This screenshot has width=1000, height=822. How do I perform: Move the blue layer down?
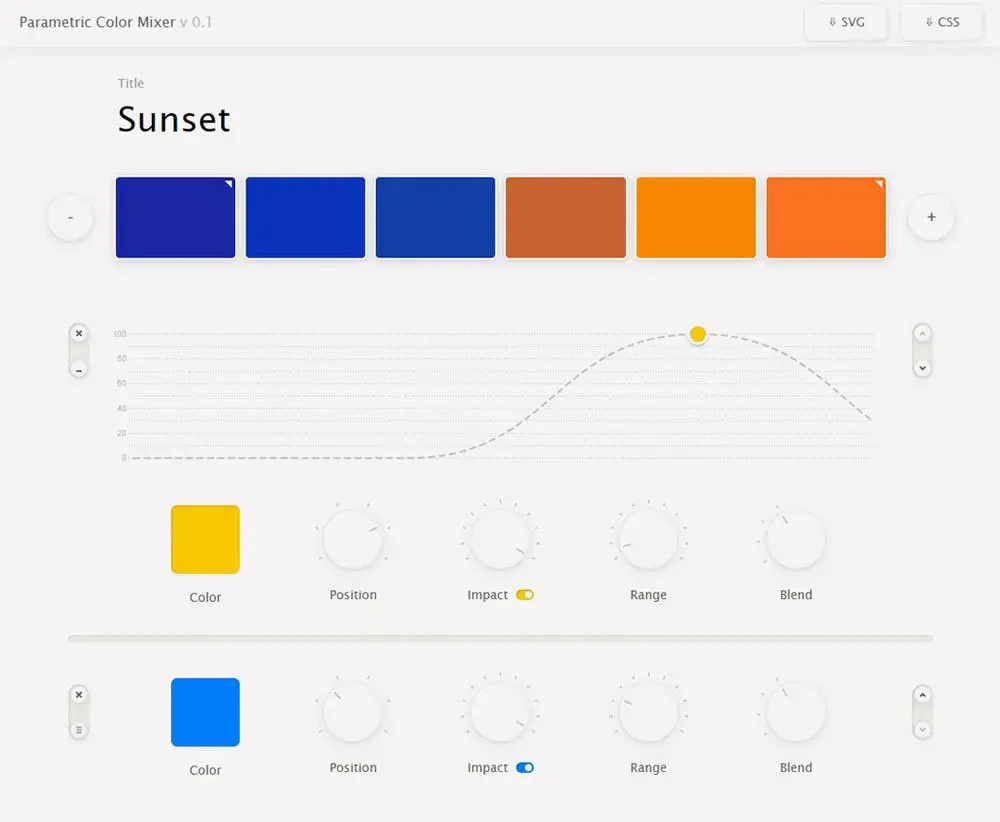(x=922, y=730)
